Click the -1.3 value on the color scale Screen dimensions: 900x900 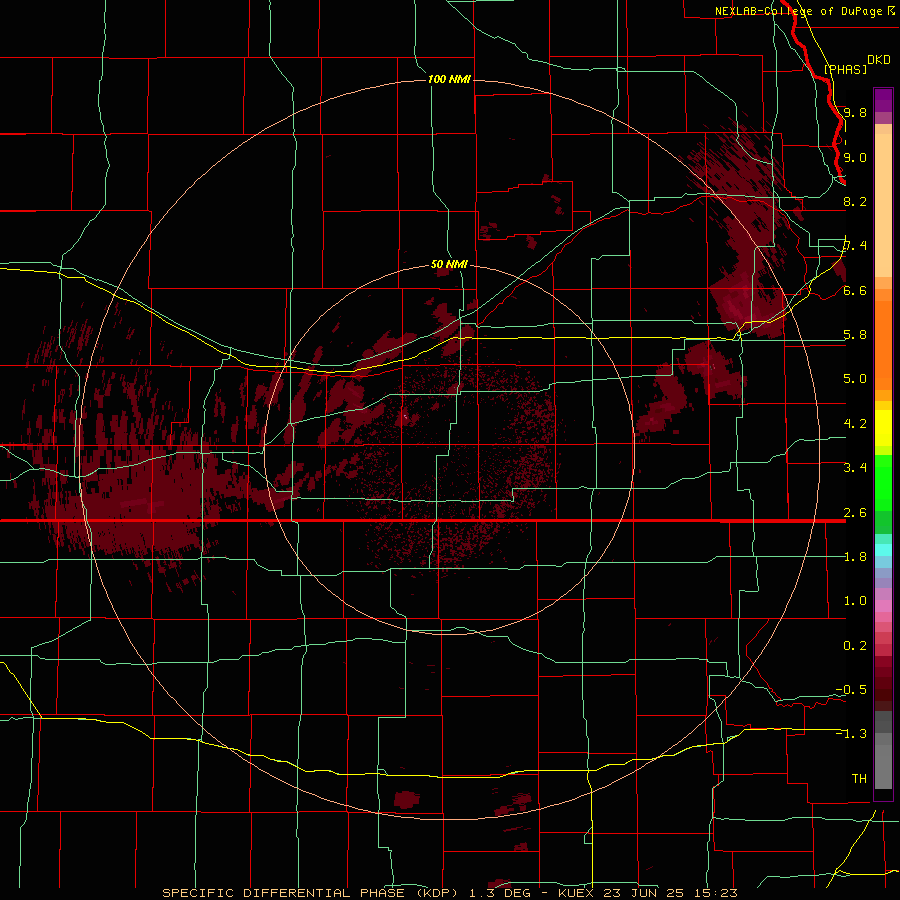pos(851,734)
